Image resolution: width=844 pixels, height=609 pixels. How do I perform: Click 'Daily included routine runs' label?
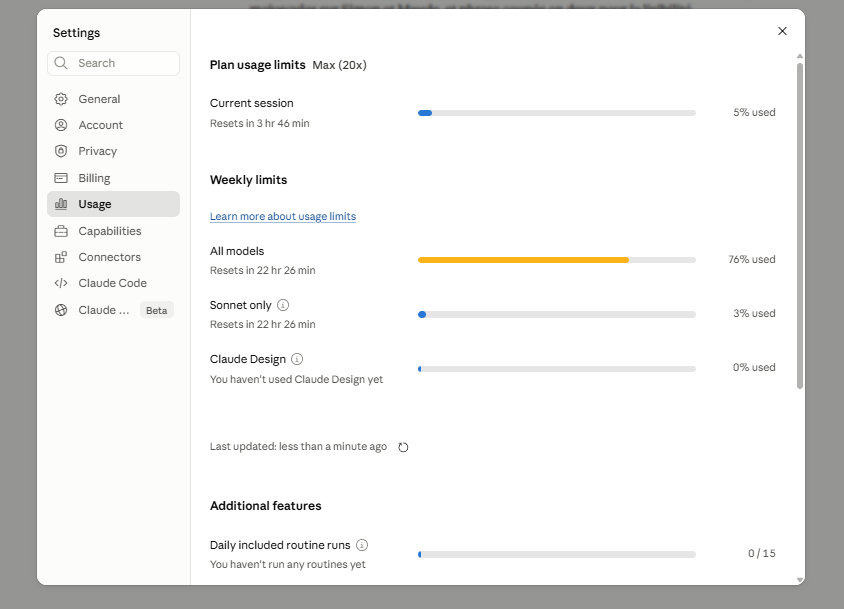pyautogui.click(x=280, y=545)
